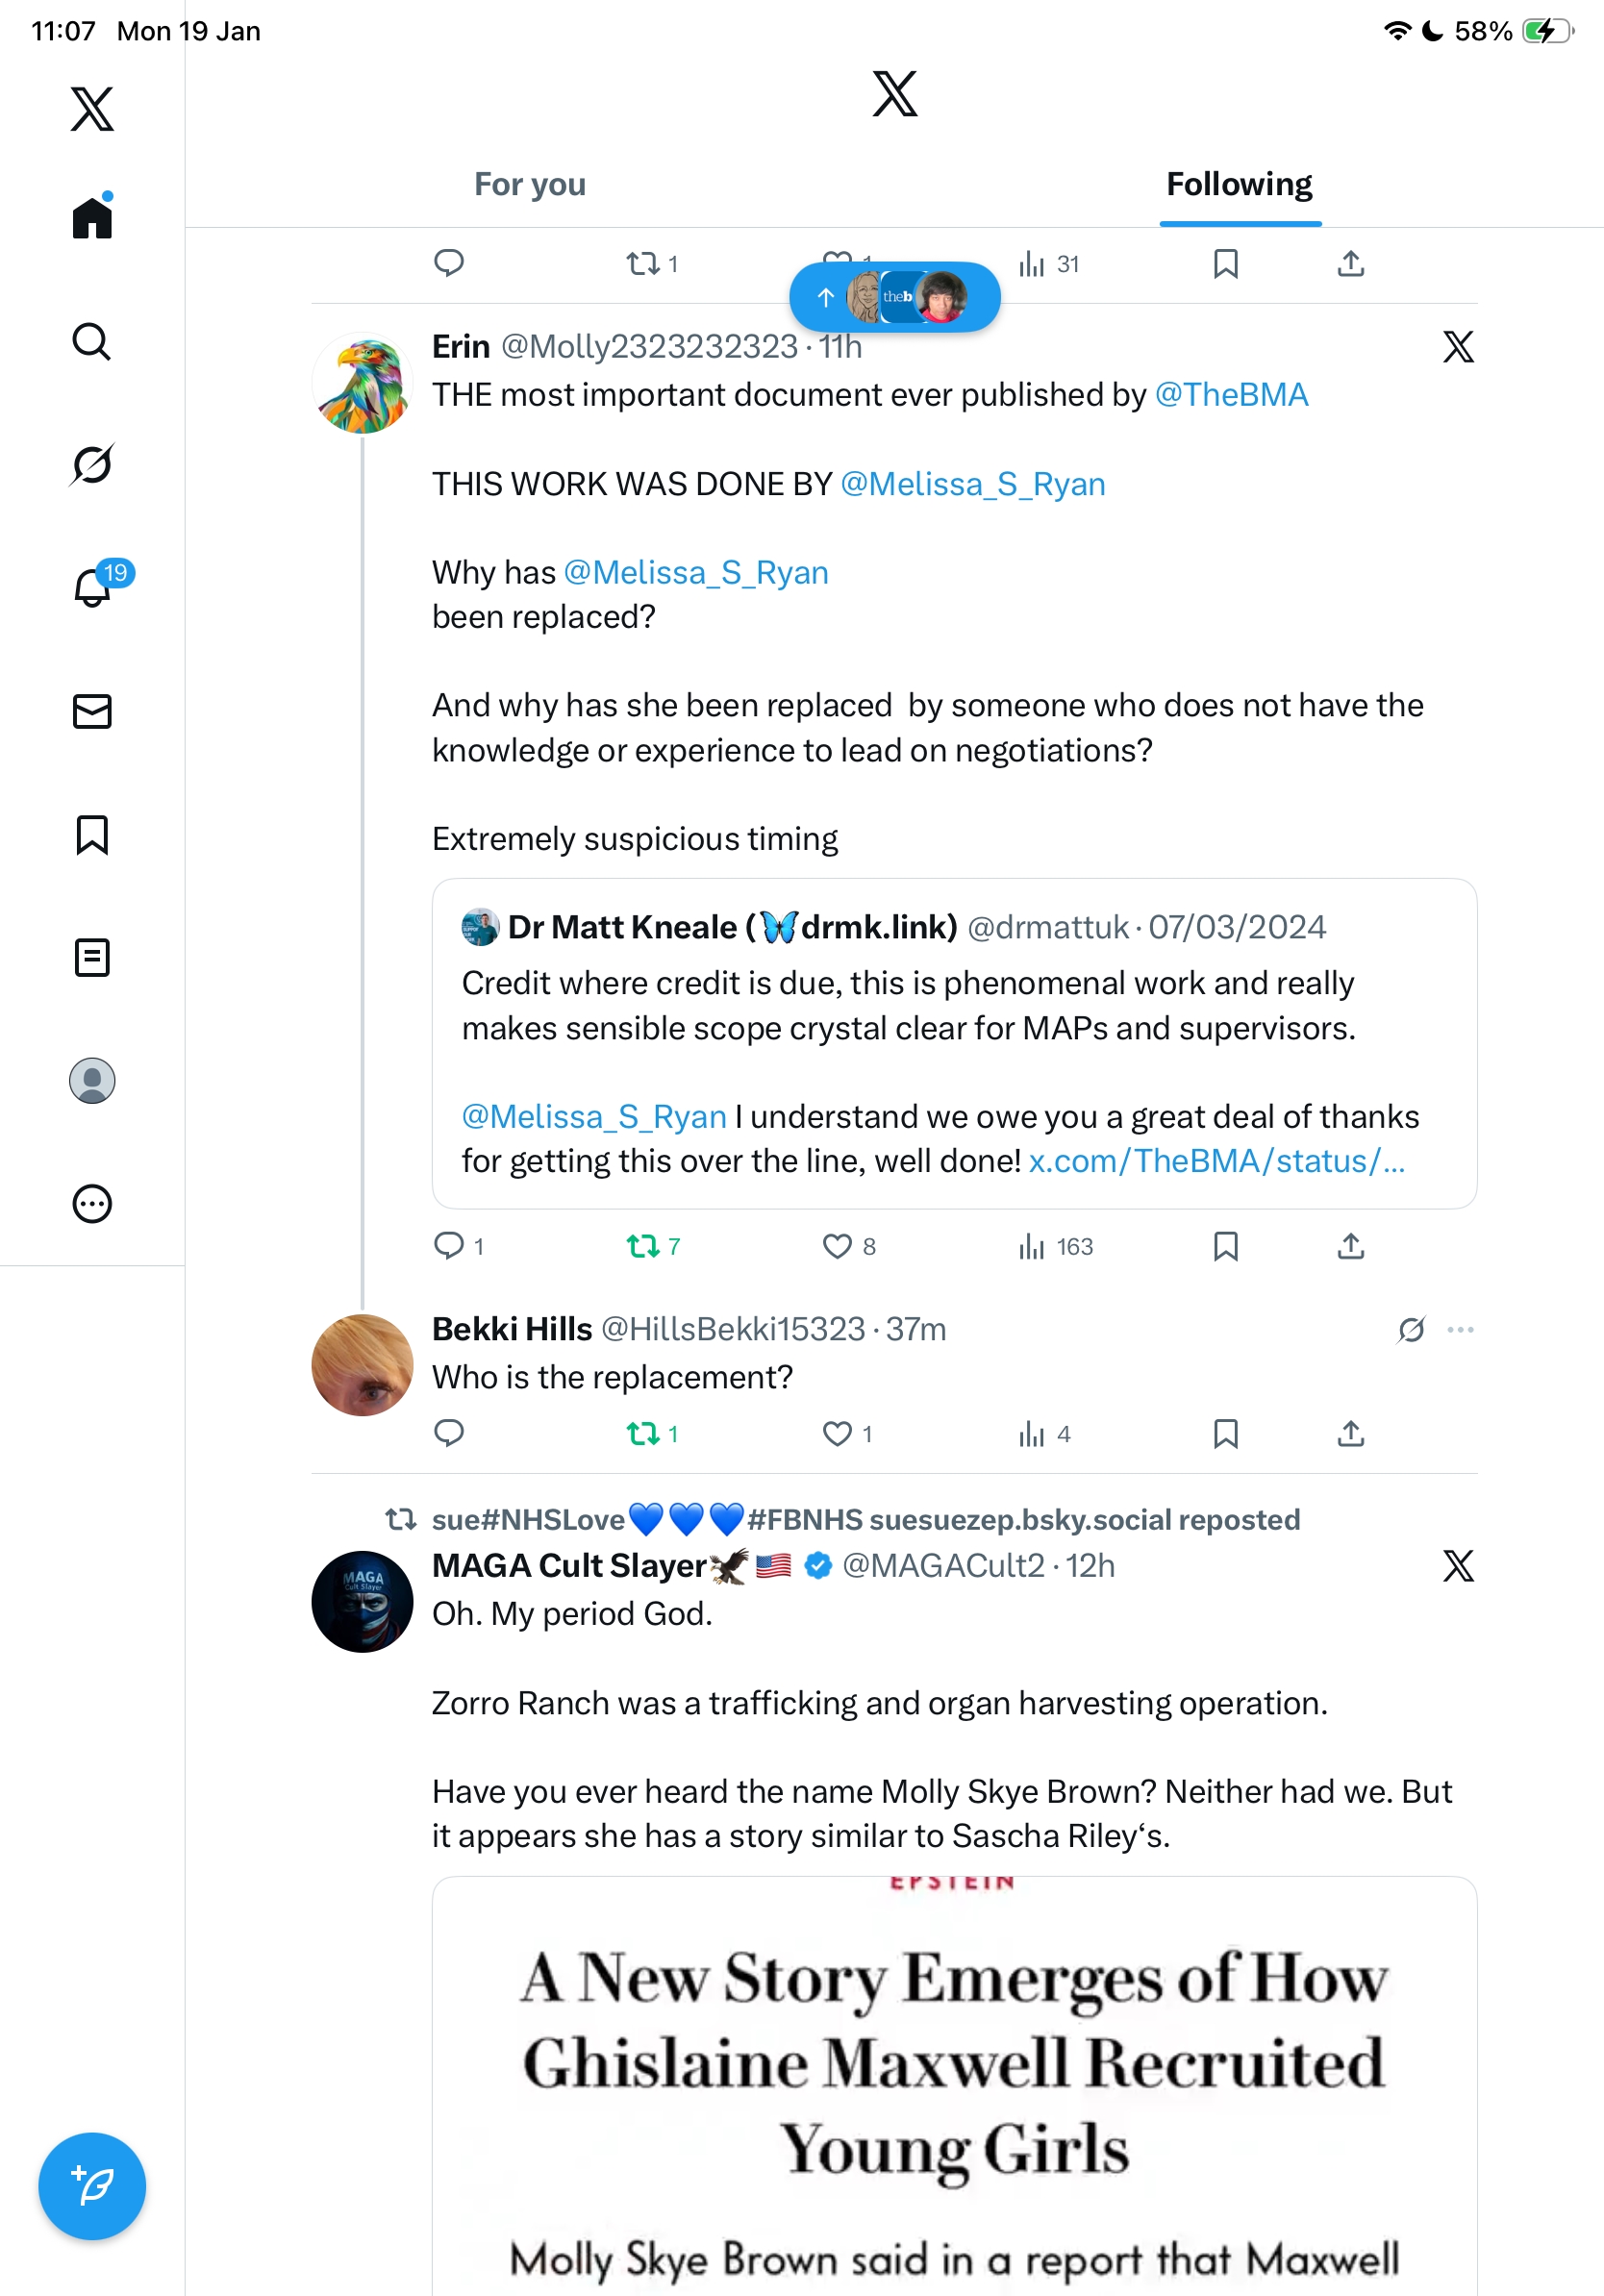The image size is (1604, 2296).
Task: Switch to the For you tab
Action: 529,184
